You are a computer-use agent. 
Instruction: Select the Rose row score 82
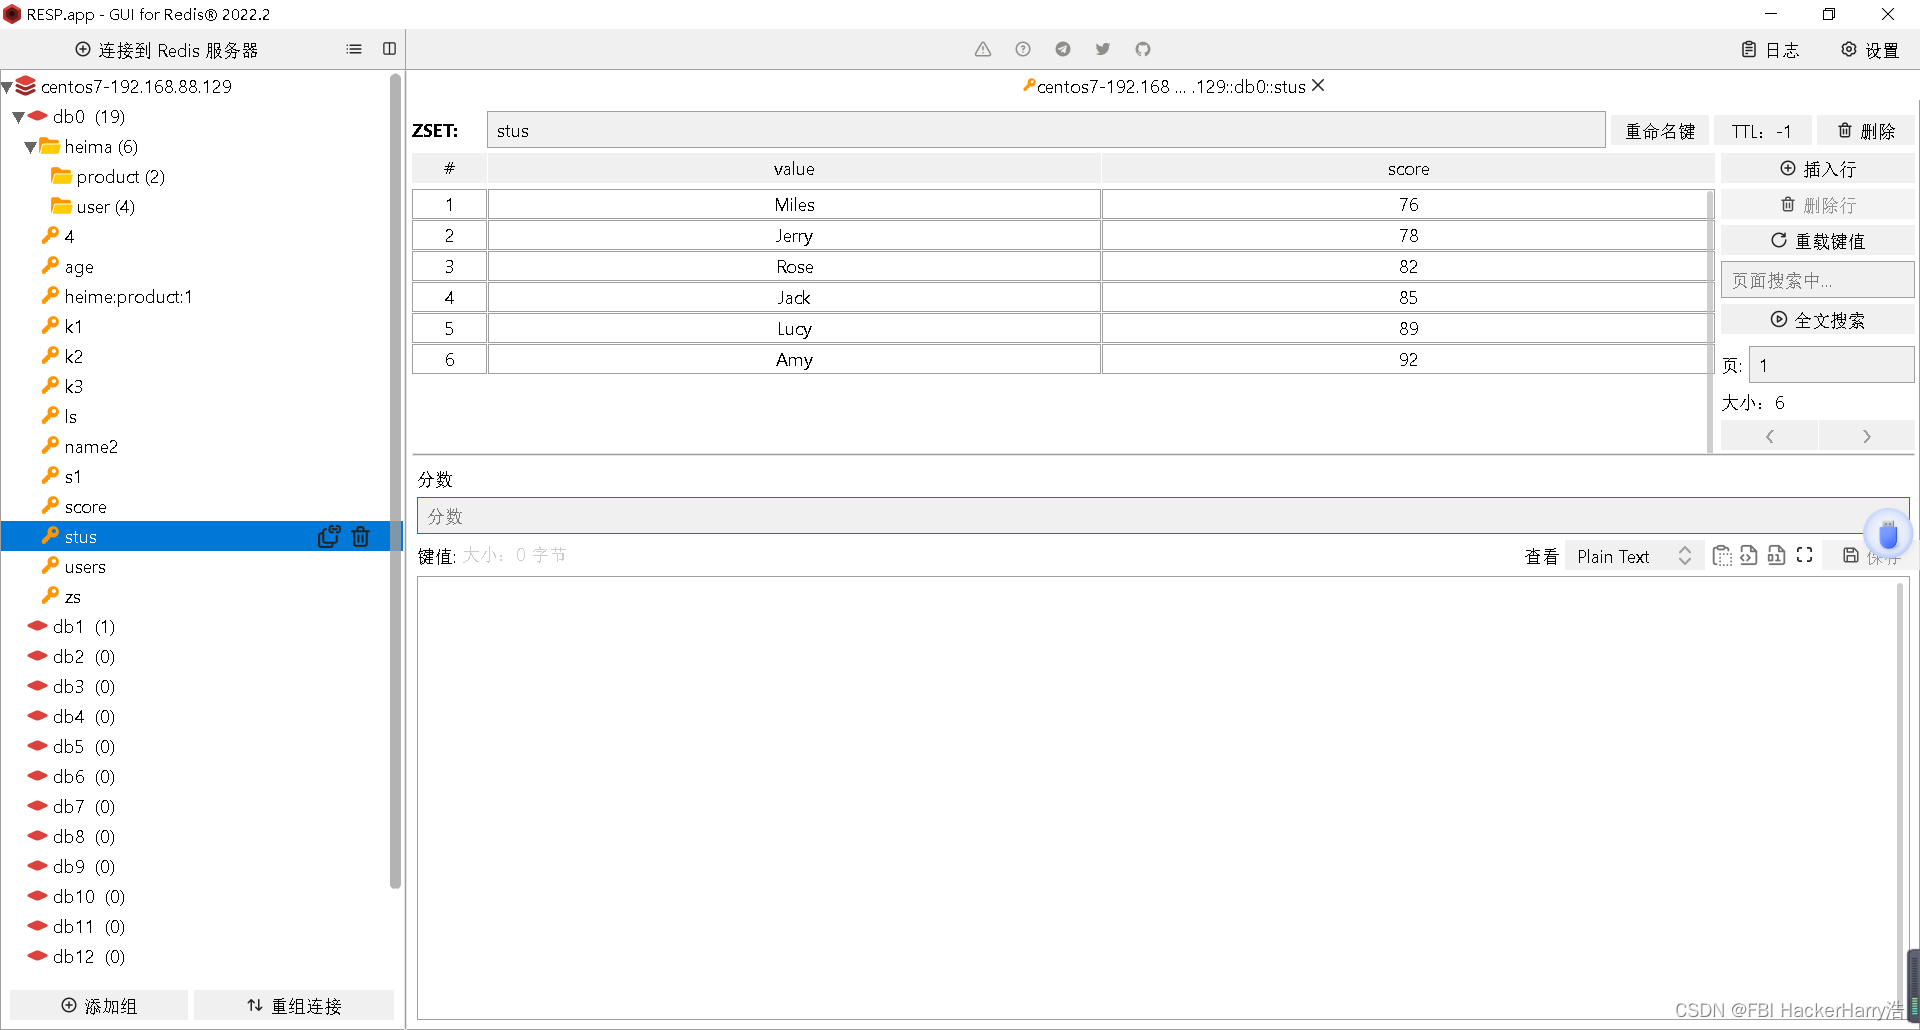[x=1408, y=266]
